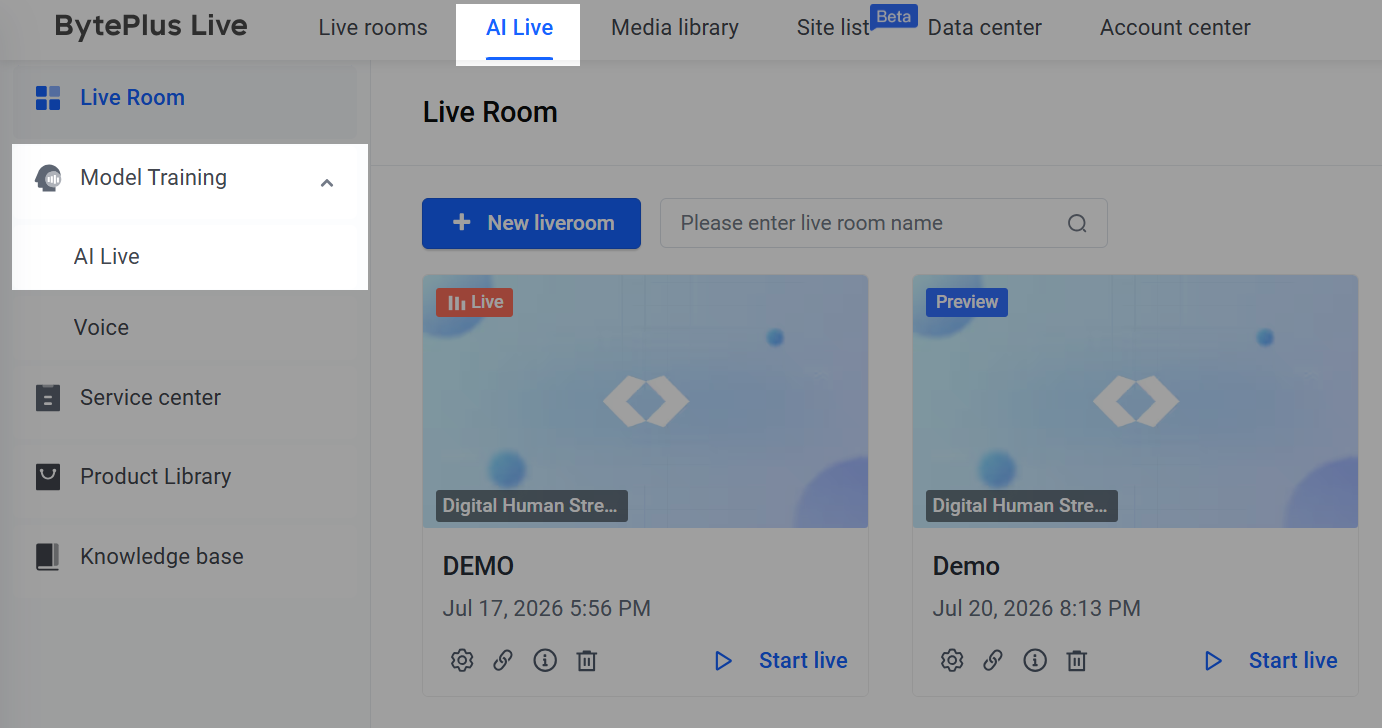View info icon for DEMO room
The width and height of the screenshot is (1382, 728).
(x=545, y=660)
